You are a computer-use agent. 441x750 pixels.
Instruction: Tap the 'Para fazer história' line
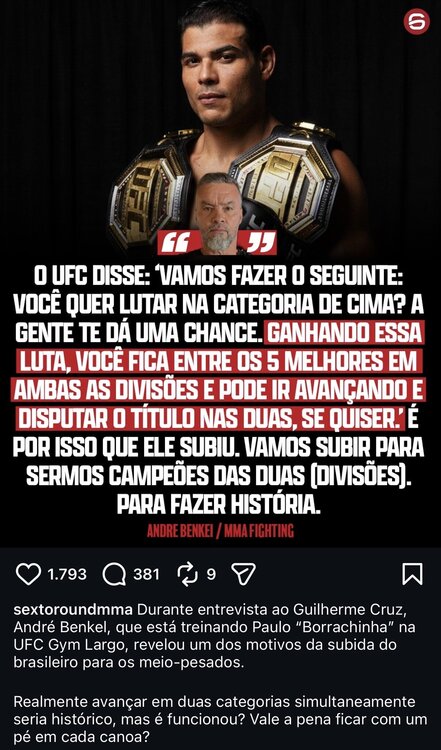click(219, 505)
